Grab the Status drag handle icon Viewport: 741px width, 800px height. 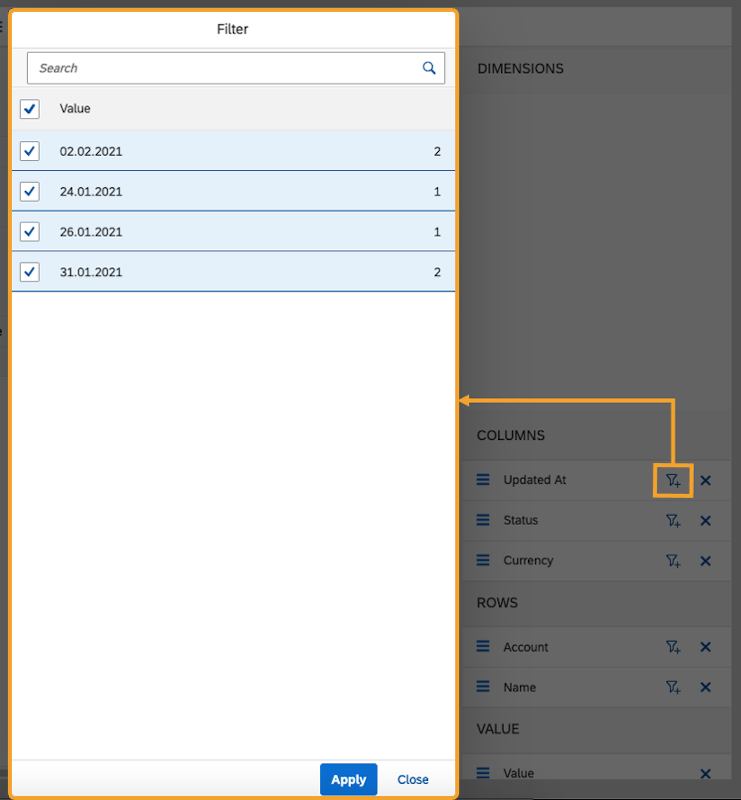483,521
